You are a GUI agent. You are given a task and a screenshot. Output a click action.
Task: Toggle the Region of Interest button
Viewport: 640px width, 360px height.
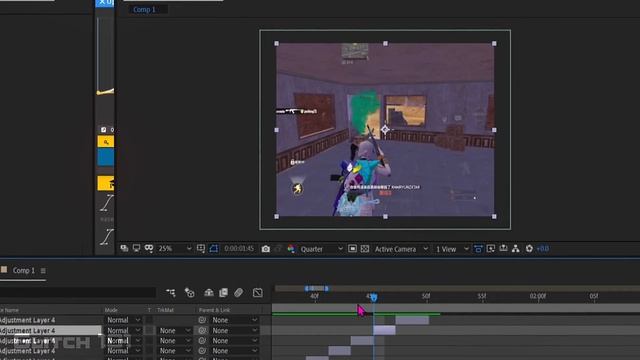pyautogui.click(x=352, y=249)
